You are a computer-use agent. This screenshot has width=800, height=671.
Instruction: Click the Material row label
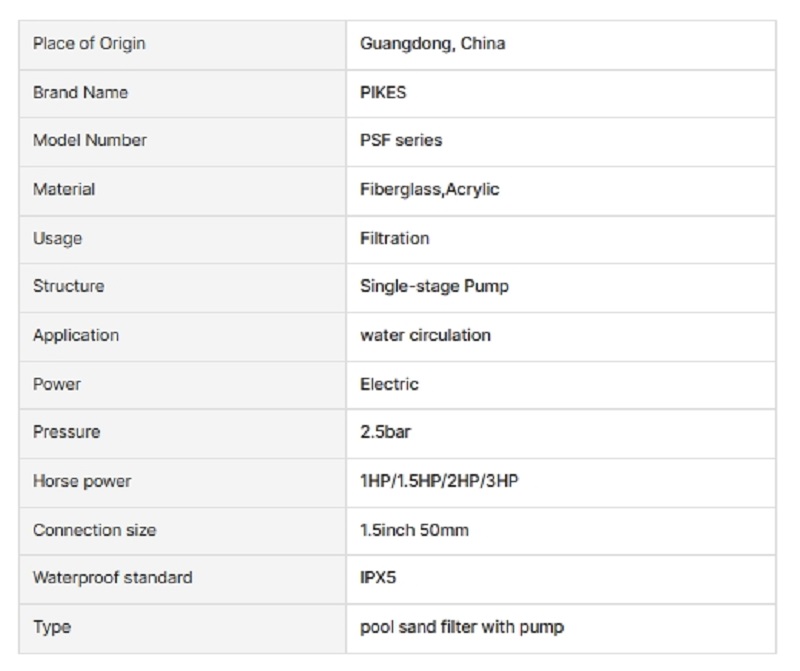(63, 189)
